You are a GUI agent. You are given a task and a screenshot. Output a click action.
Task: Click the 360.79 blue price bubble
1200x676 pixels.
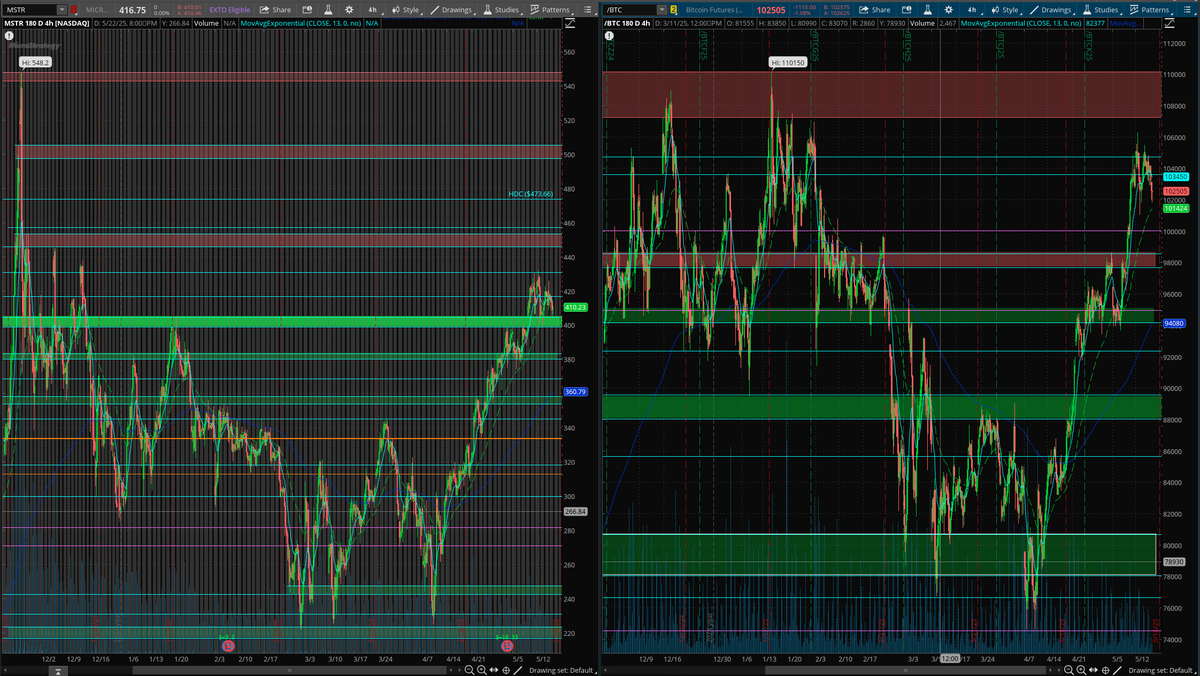point(575,391)
